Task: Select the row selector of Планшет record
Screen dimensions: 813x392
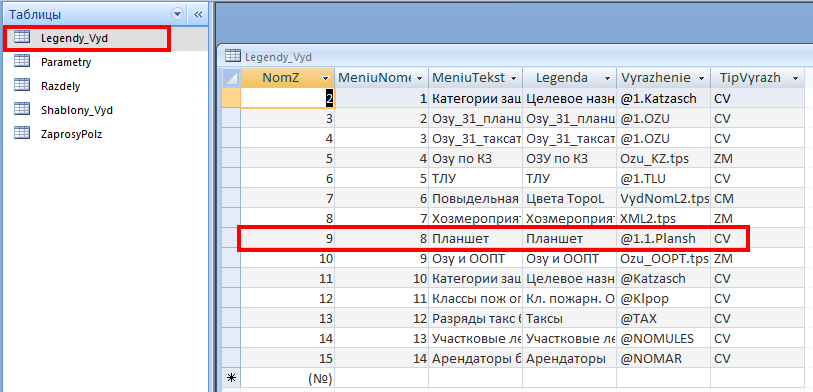Action: tap(231, 239)
